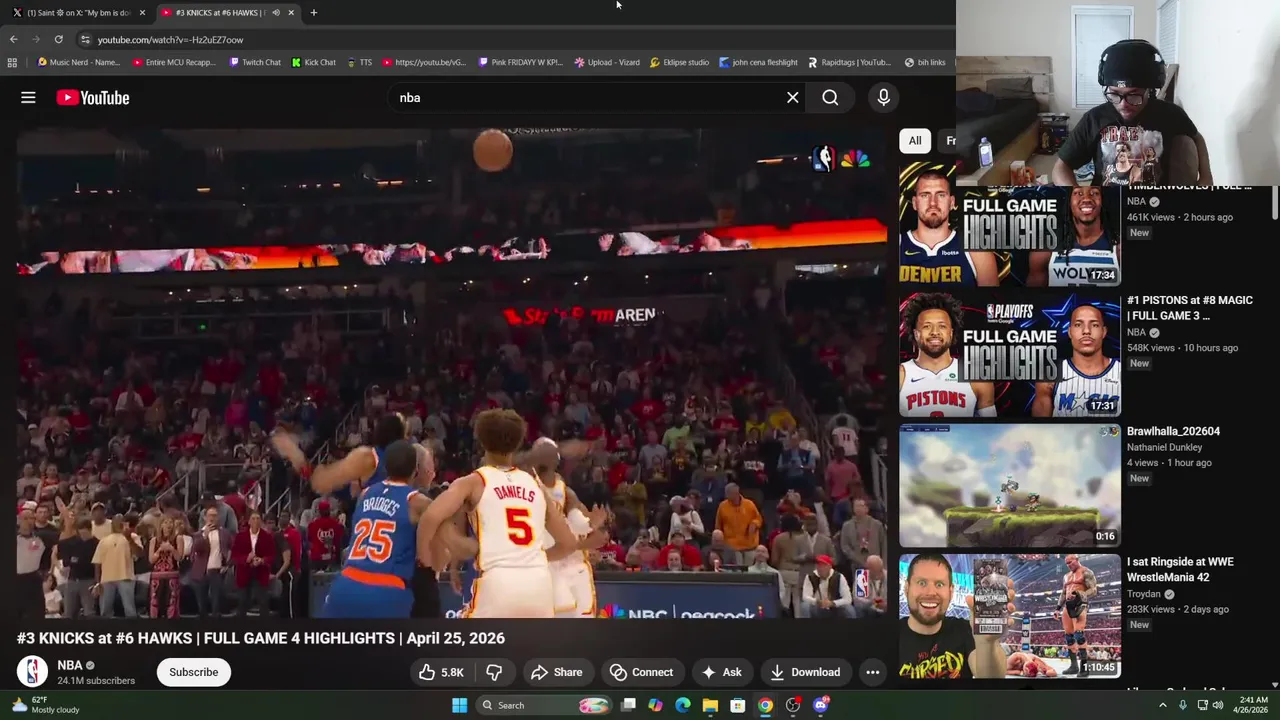Open Microsoft Store from taskbar
The image size is (1280, 720).
pyautogui.click(x=737, y=705)
